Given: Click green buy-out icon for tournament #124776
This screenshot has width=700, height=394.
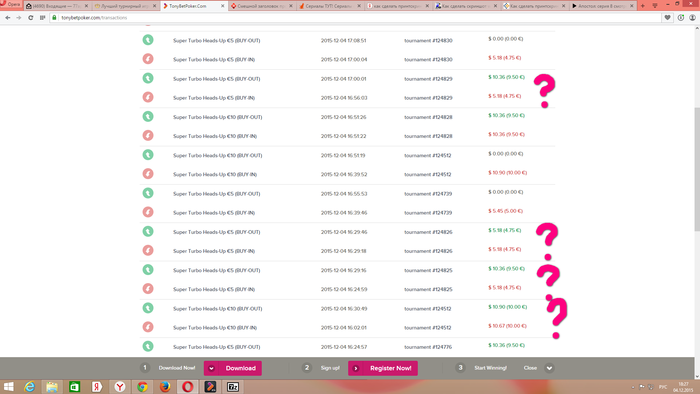Looking at the screenshot, I should (x=148, y=346).
